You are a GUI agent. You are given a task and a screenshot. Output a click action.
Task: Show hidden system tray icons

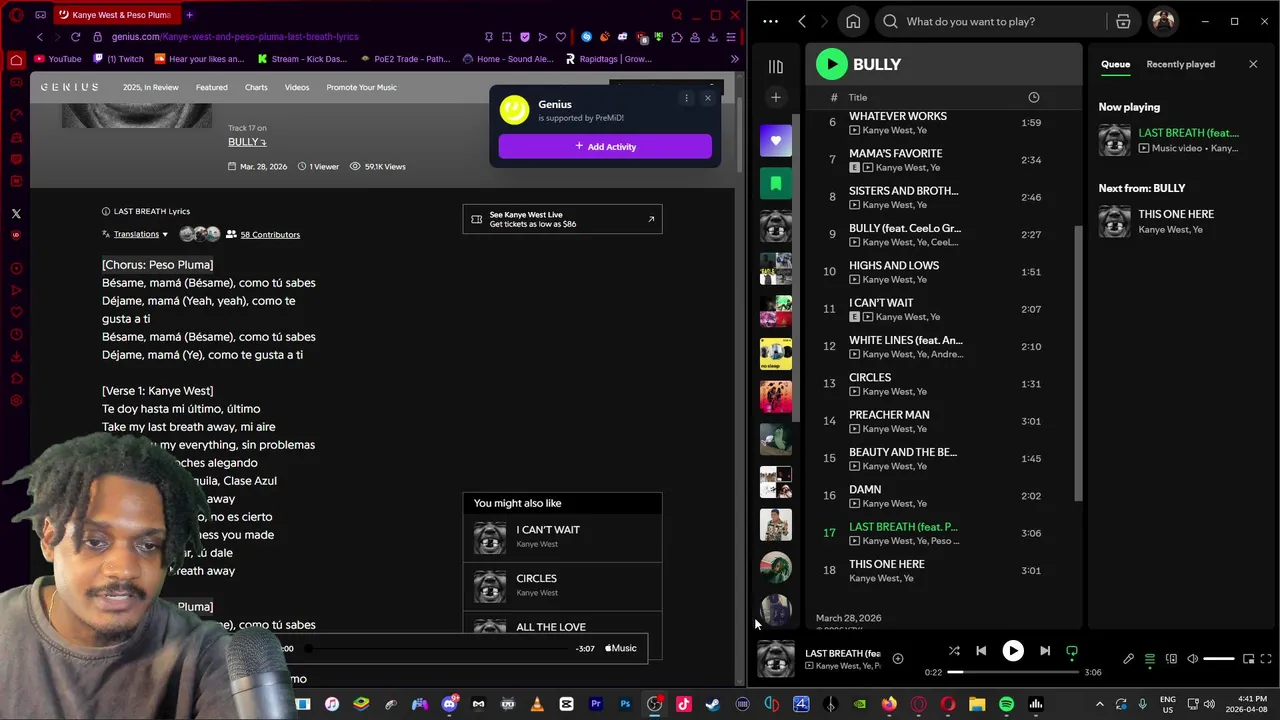[x=1099, y=704]
